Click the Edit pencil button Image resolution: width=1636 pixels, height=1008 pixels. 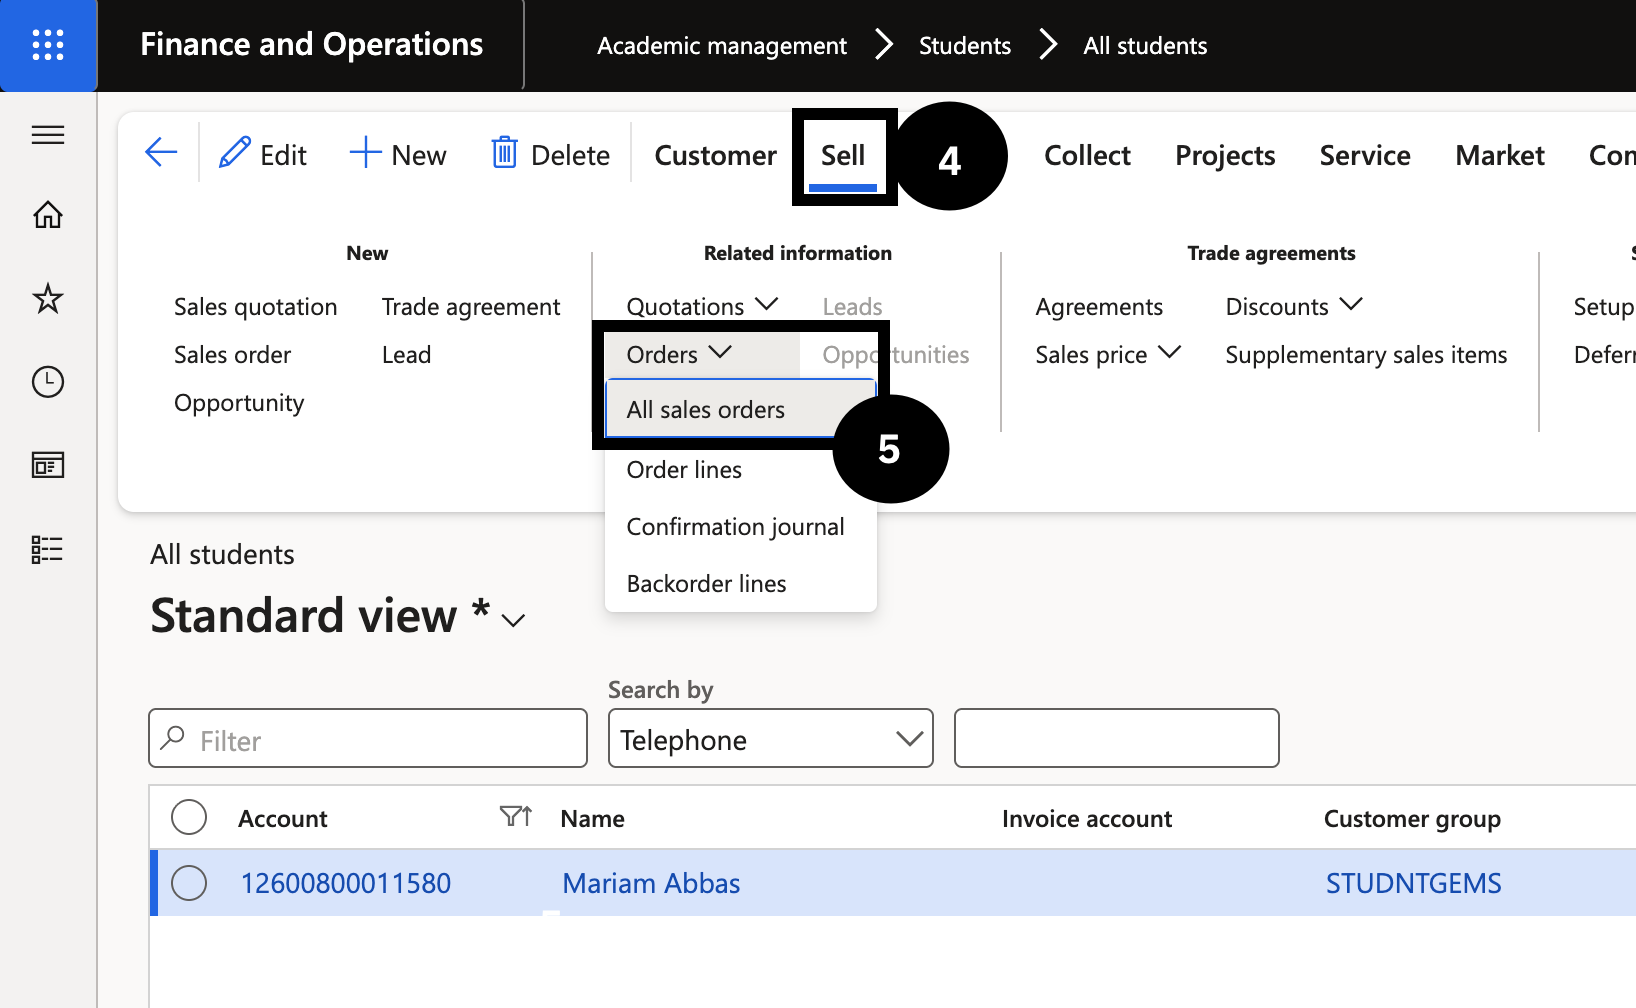pyautogui.click(x=263, y=154)
